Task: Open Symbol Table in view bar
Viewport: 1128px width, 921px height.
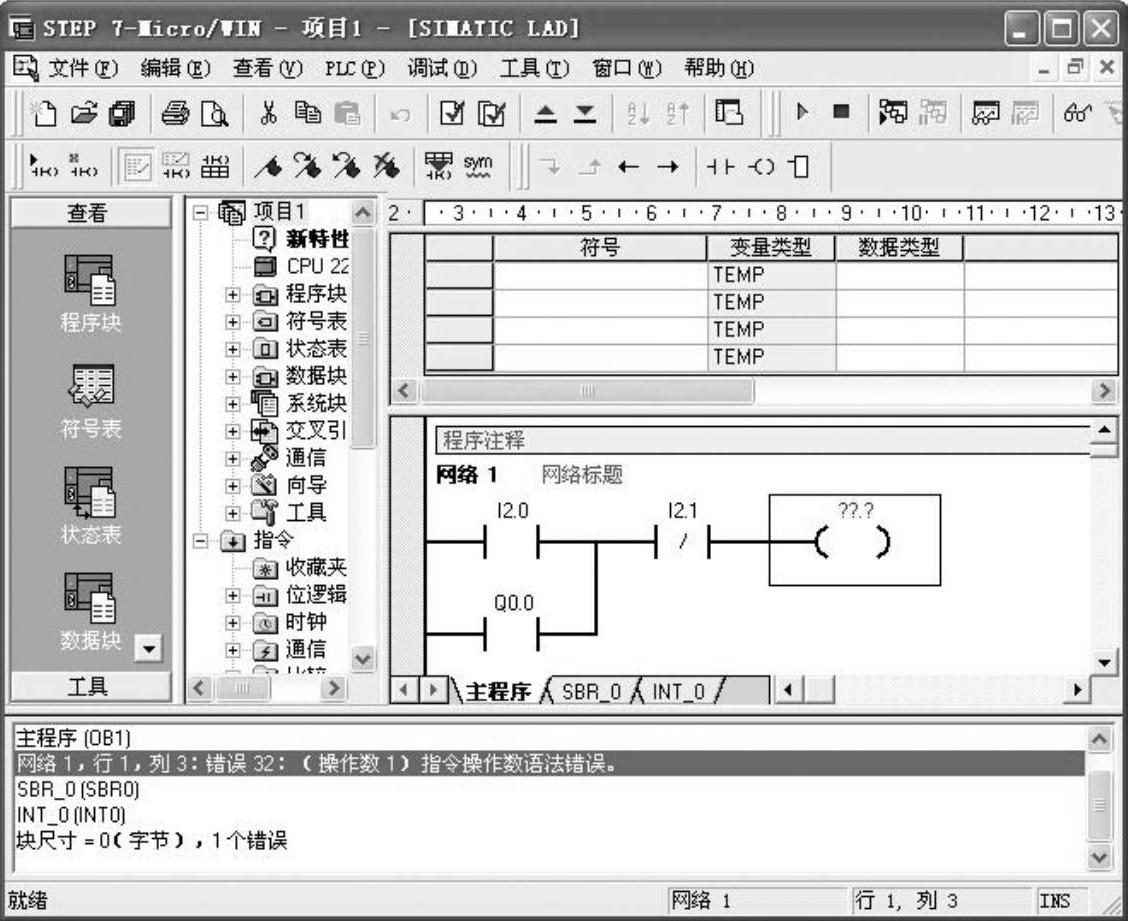Action: pyautogui.click(x=90, y=401)
